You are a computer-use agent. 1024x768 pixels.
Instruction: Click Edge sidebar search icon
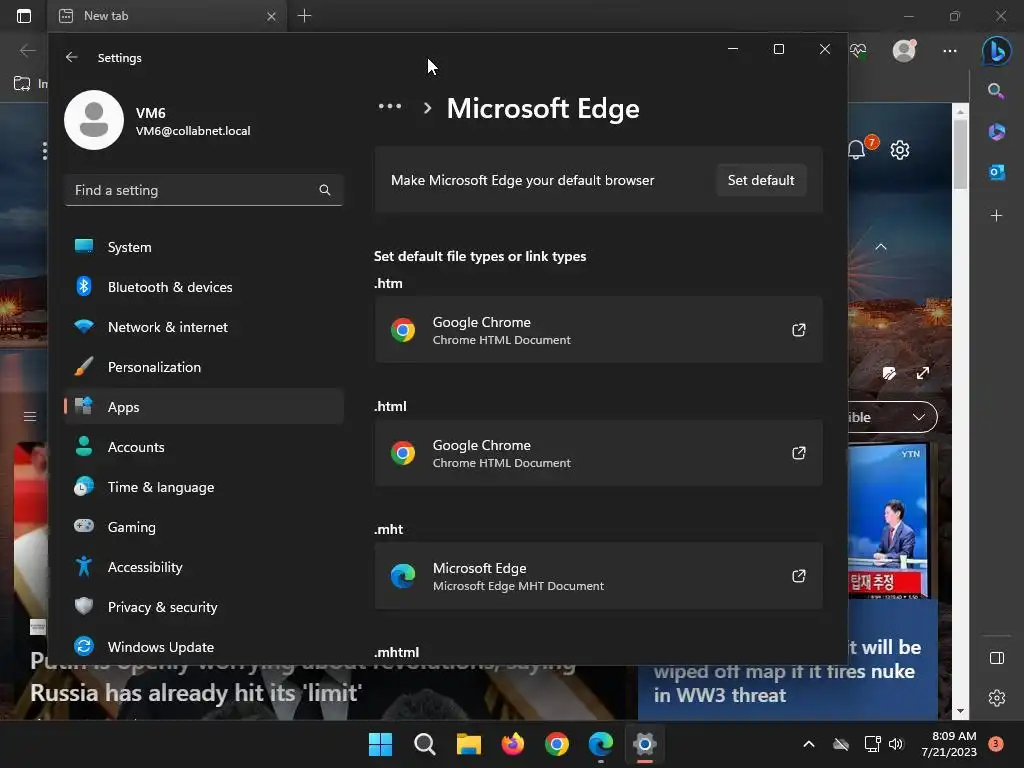point(996,91)
